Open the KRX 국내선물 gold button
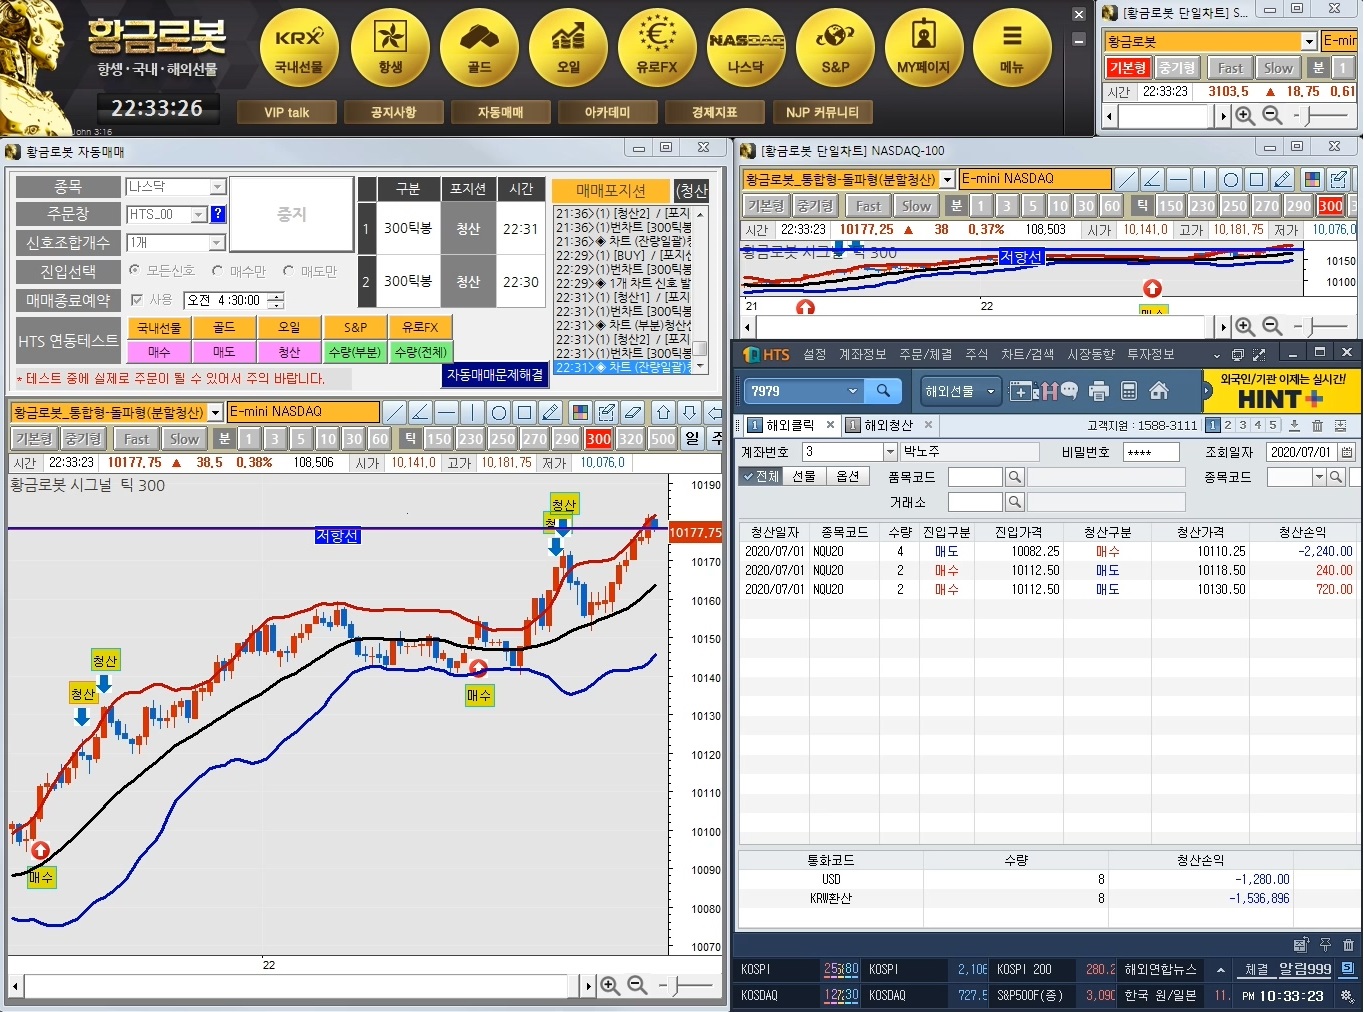This screenshot has width=1364, height=1012. coord(299,48)
